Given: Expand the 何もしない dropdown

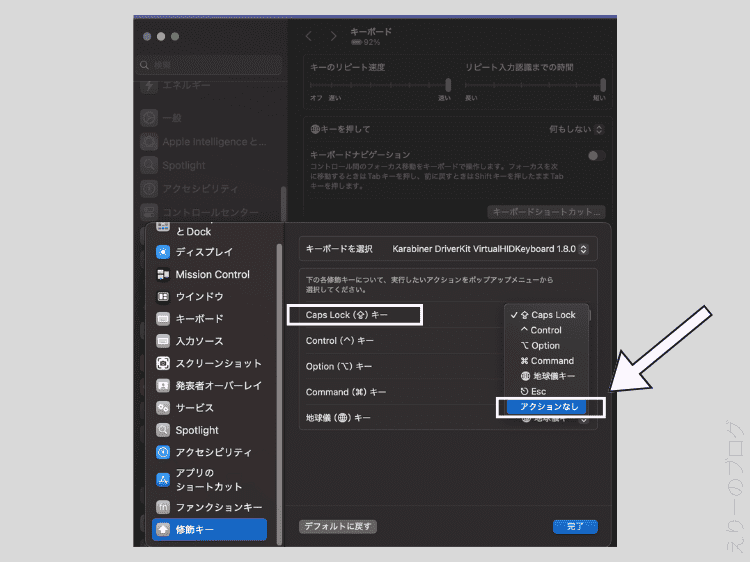Looking at the screenshot, I should click(576, 129).
